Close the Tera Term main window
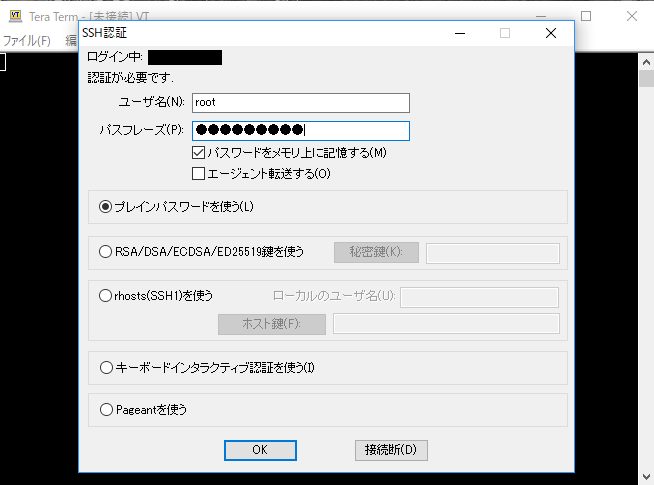654x485 pixels. pyautogui.click(x=632, y=16)
